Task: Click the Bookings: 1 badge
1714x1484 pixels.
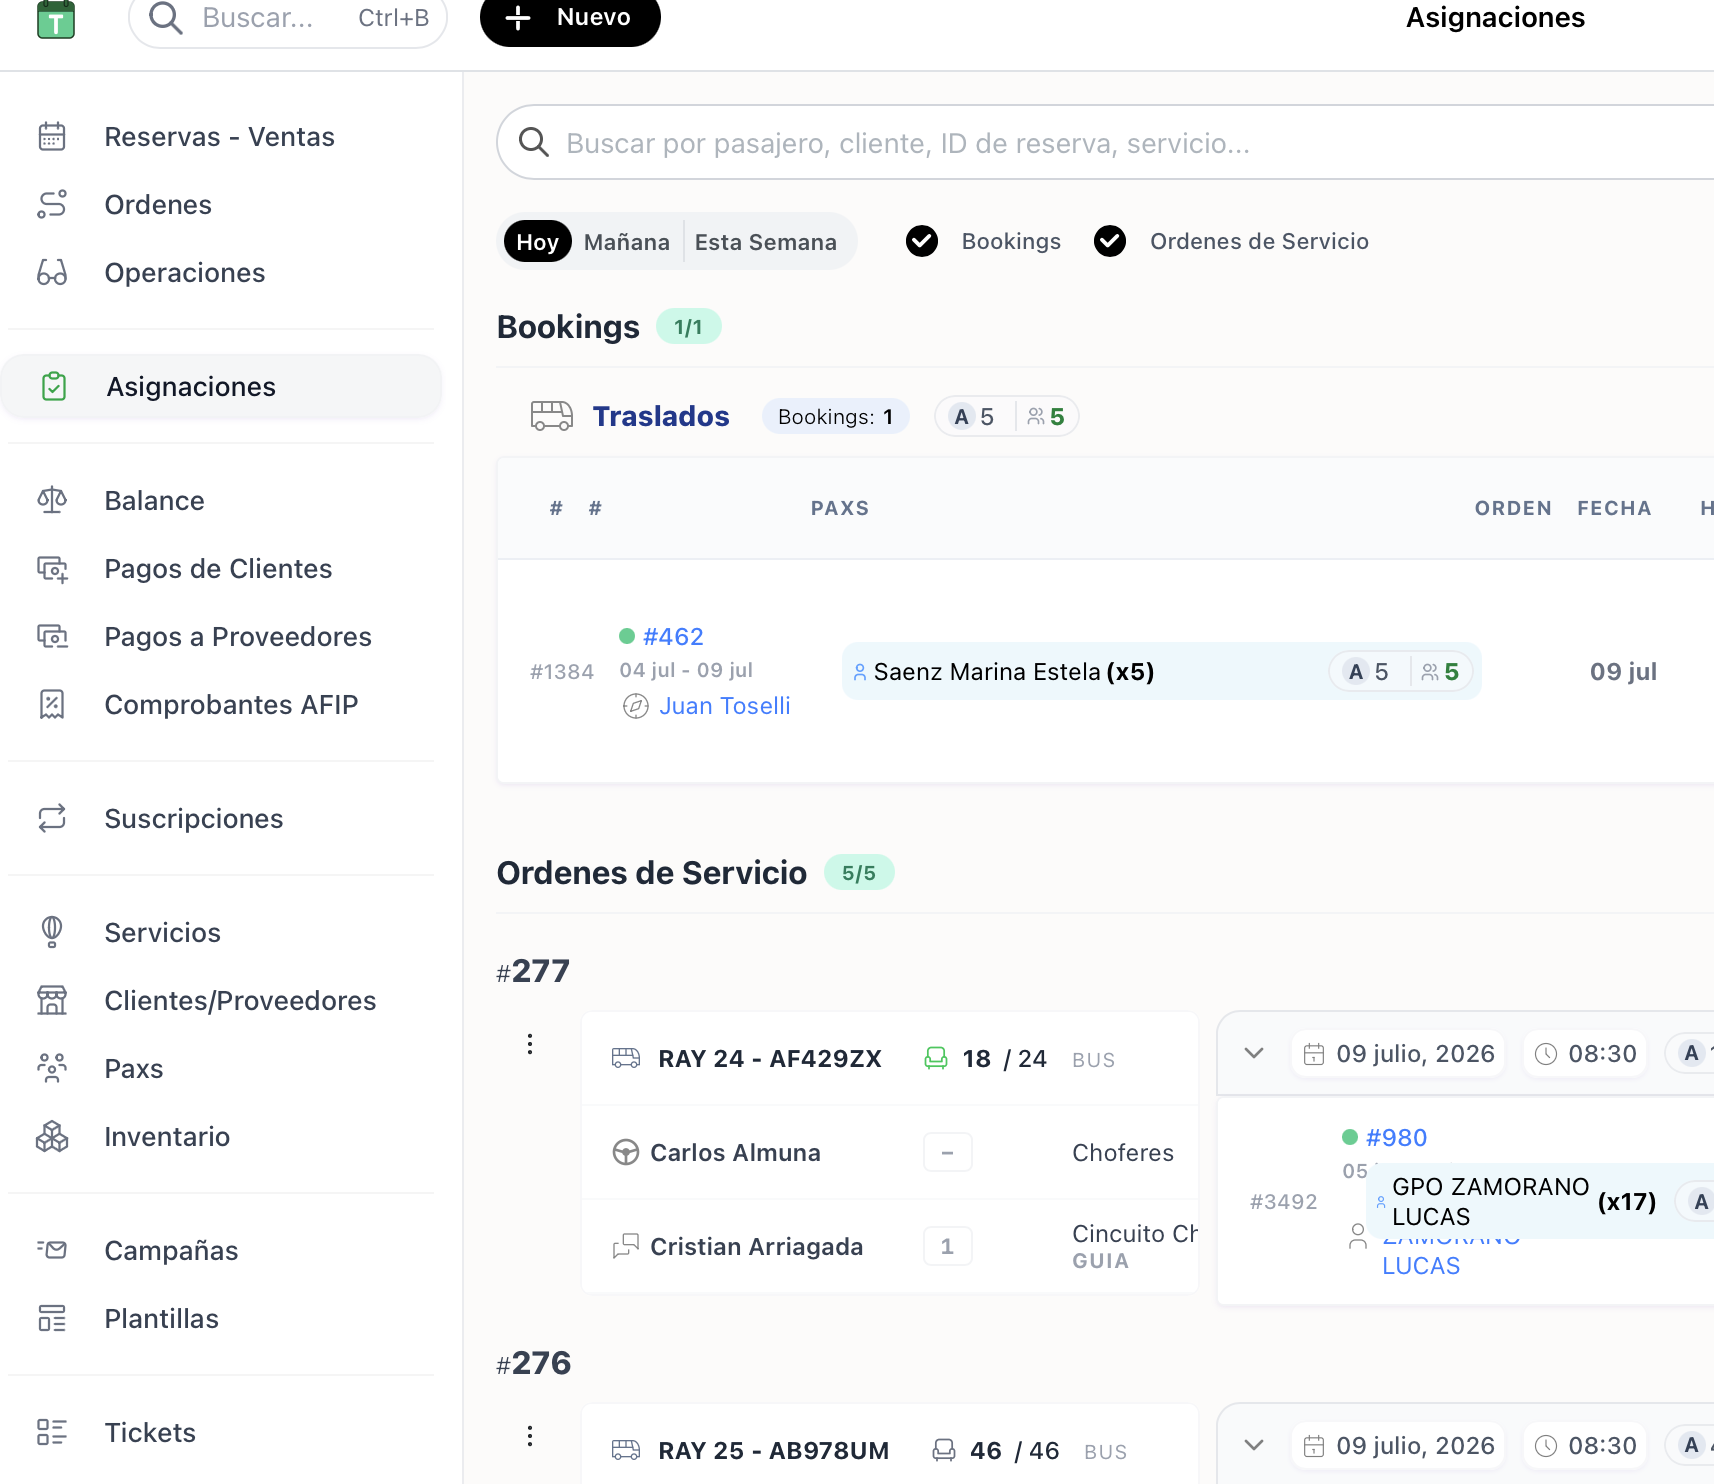Action: click(x=836, y=416)
